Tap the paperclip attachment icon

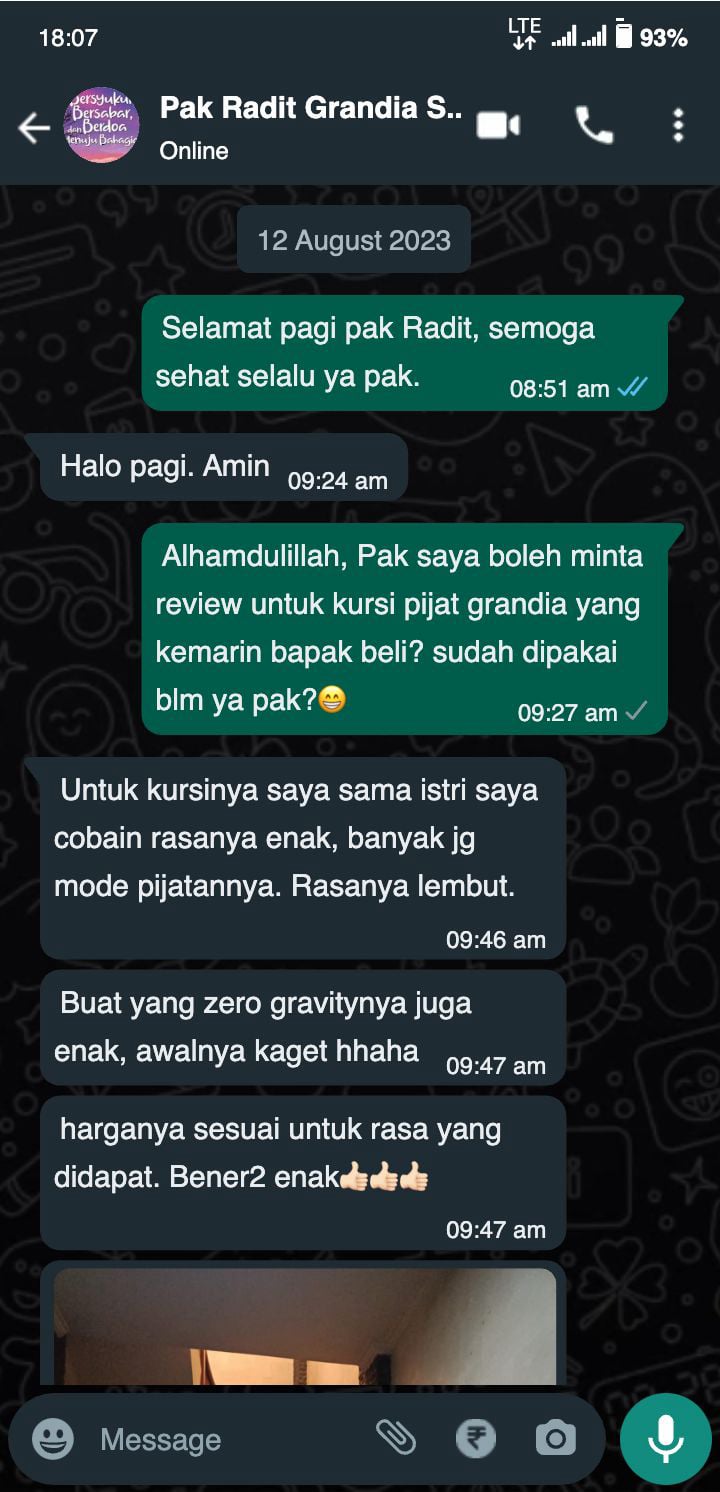[395, 1438]
